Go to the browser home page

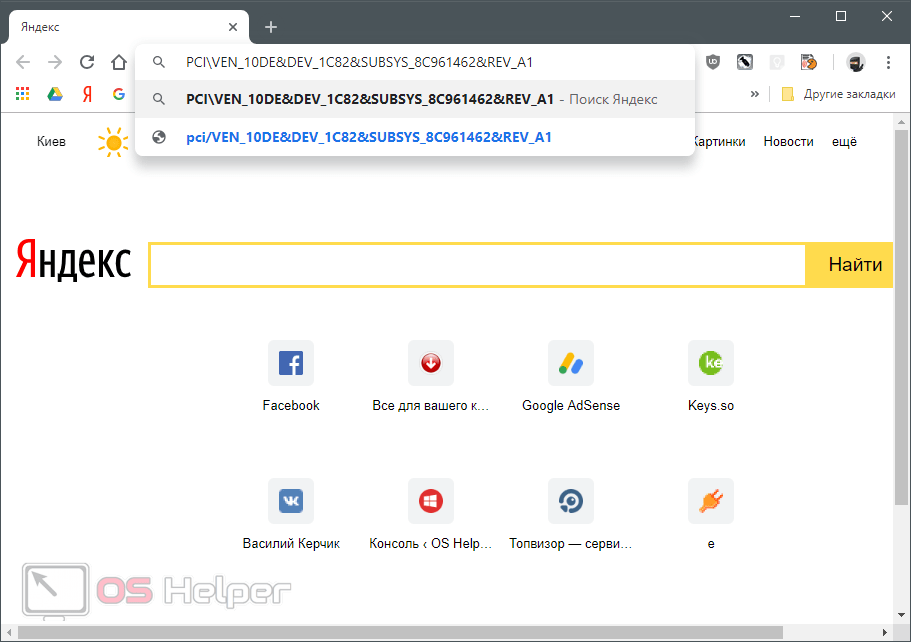tap(119, 63)
